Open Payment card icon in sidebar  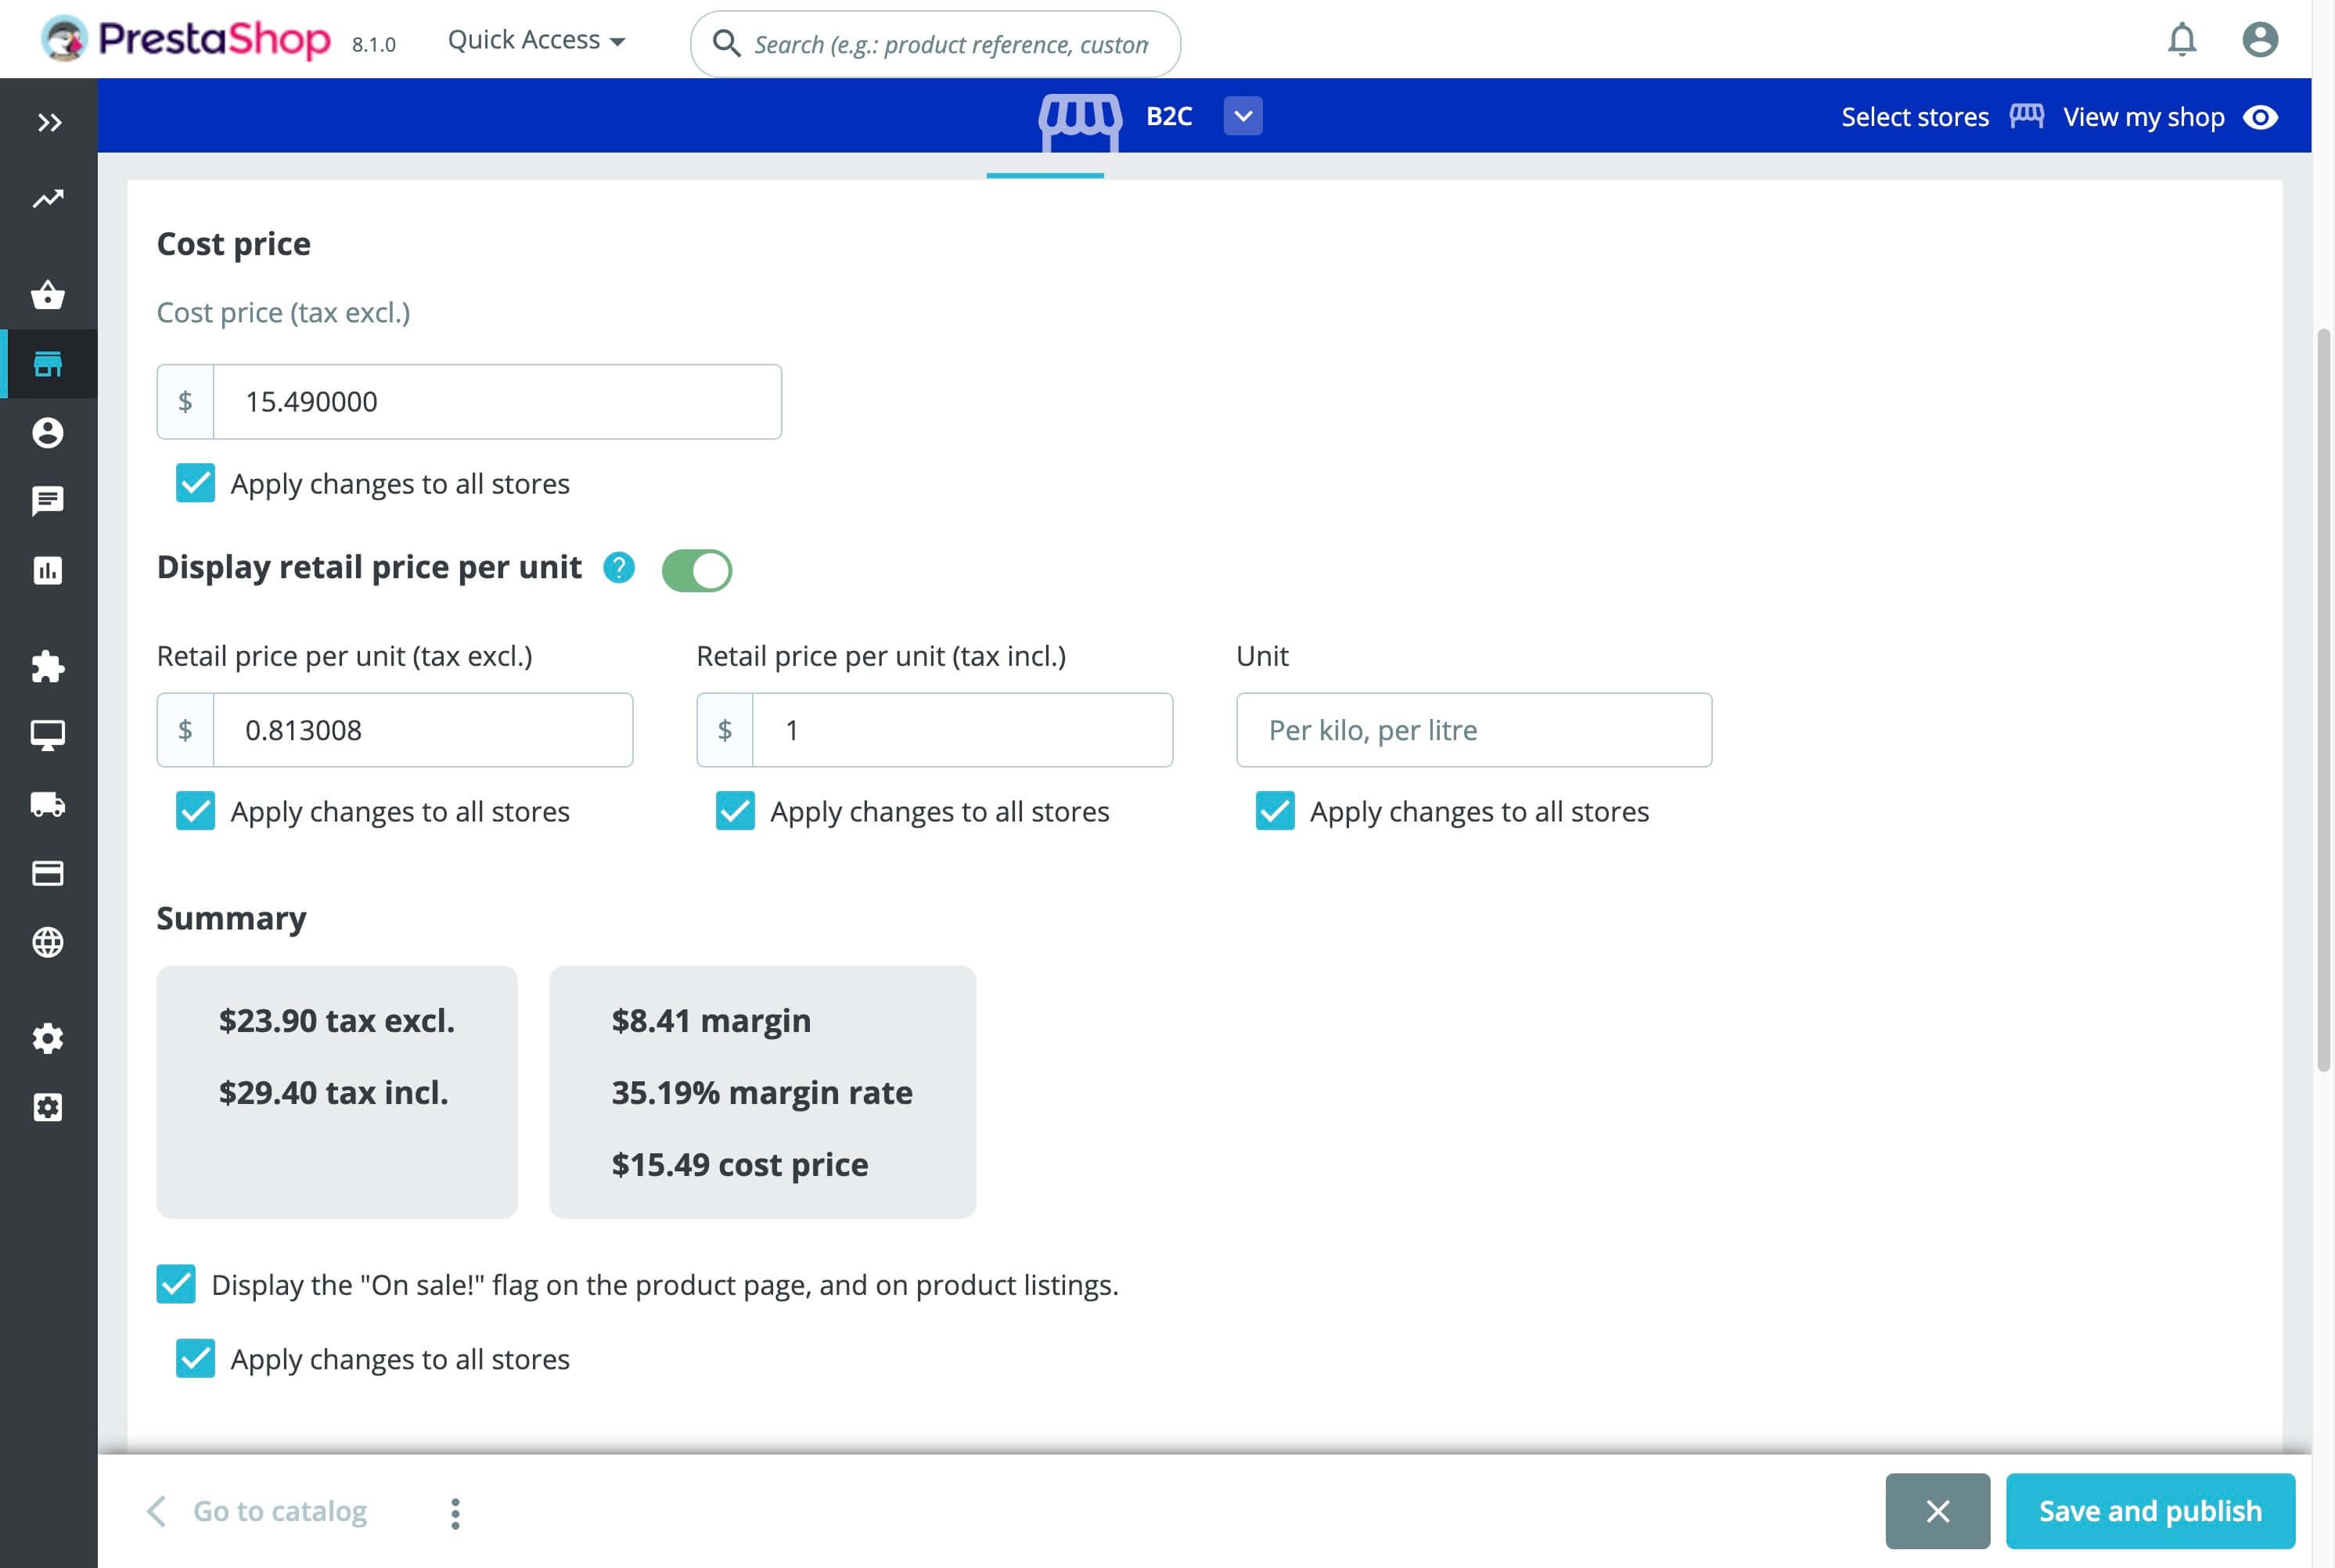(x=48, y=873)
